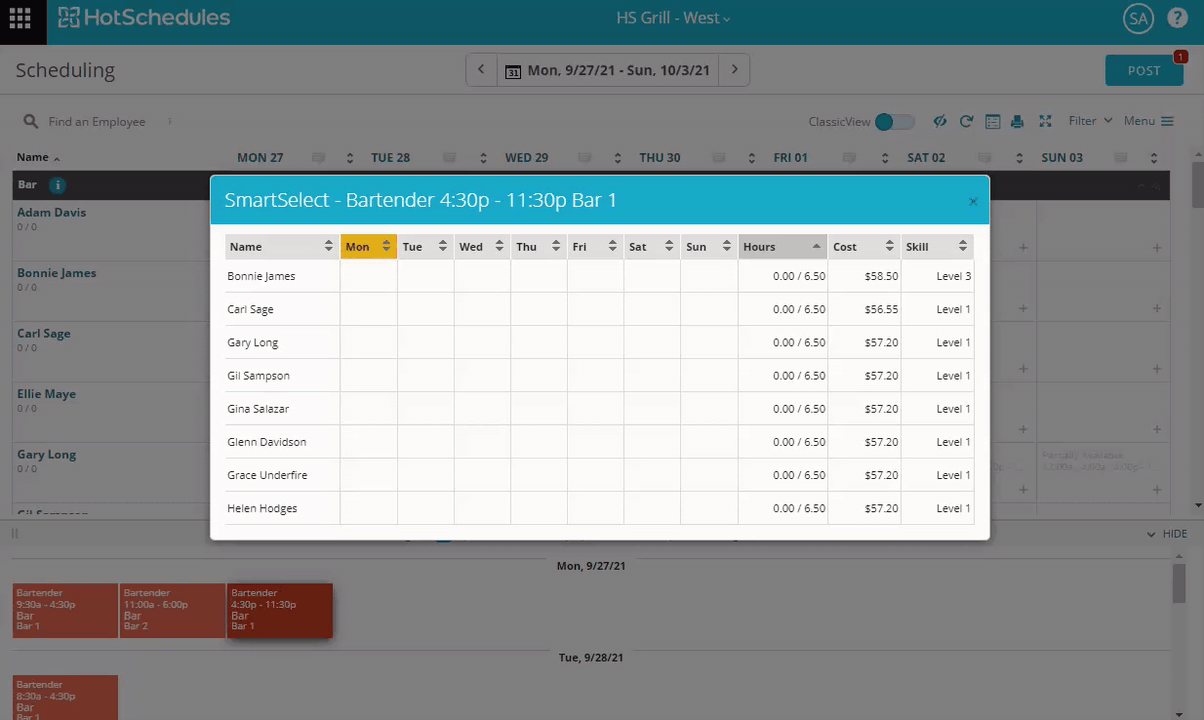Click the crossed-out eye visibility icon
This screenshot has height=720, width=1204.
coord(940,122)
